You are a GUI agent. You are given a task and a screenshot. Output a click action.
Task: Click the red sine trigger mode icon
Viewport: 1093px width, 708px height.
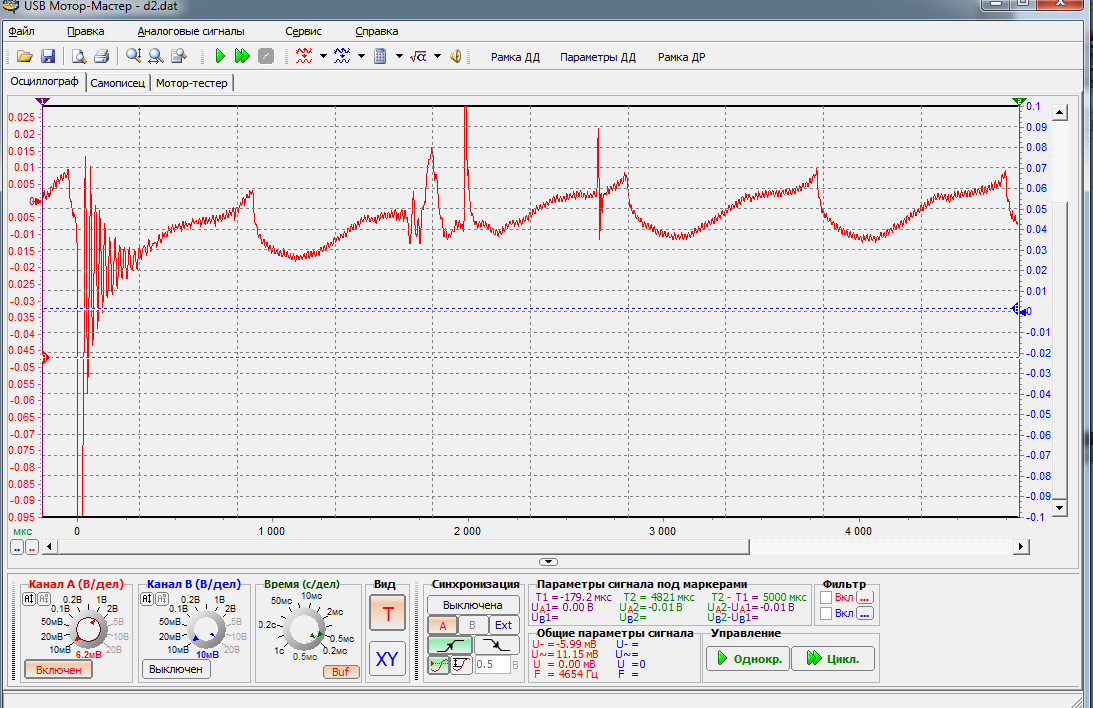pos(439,665)
